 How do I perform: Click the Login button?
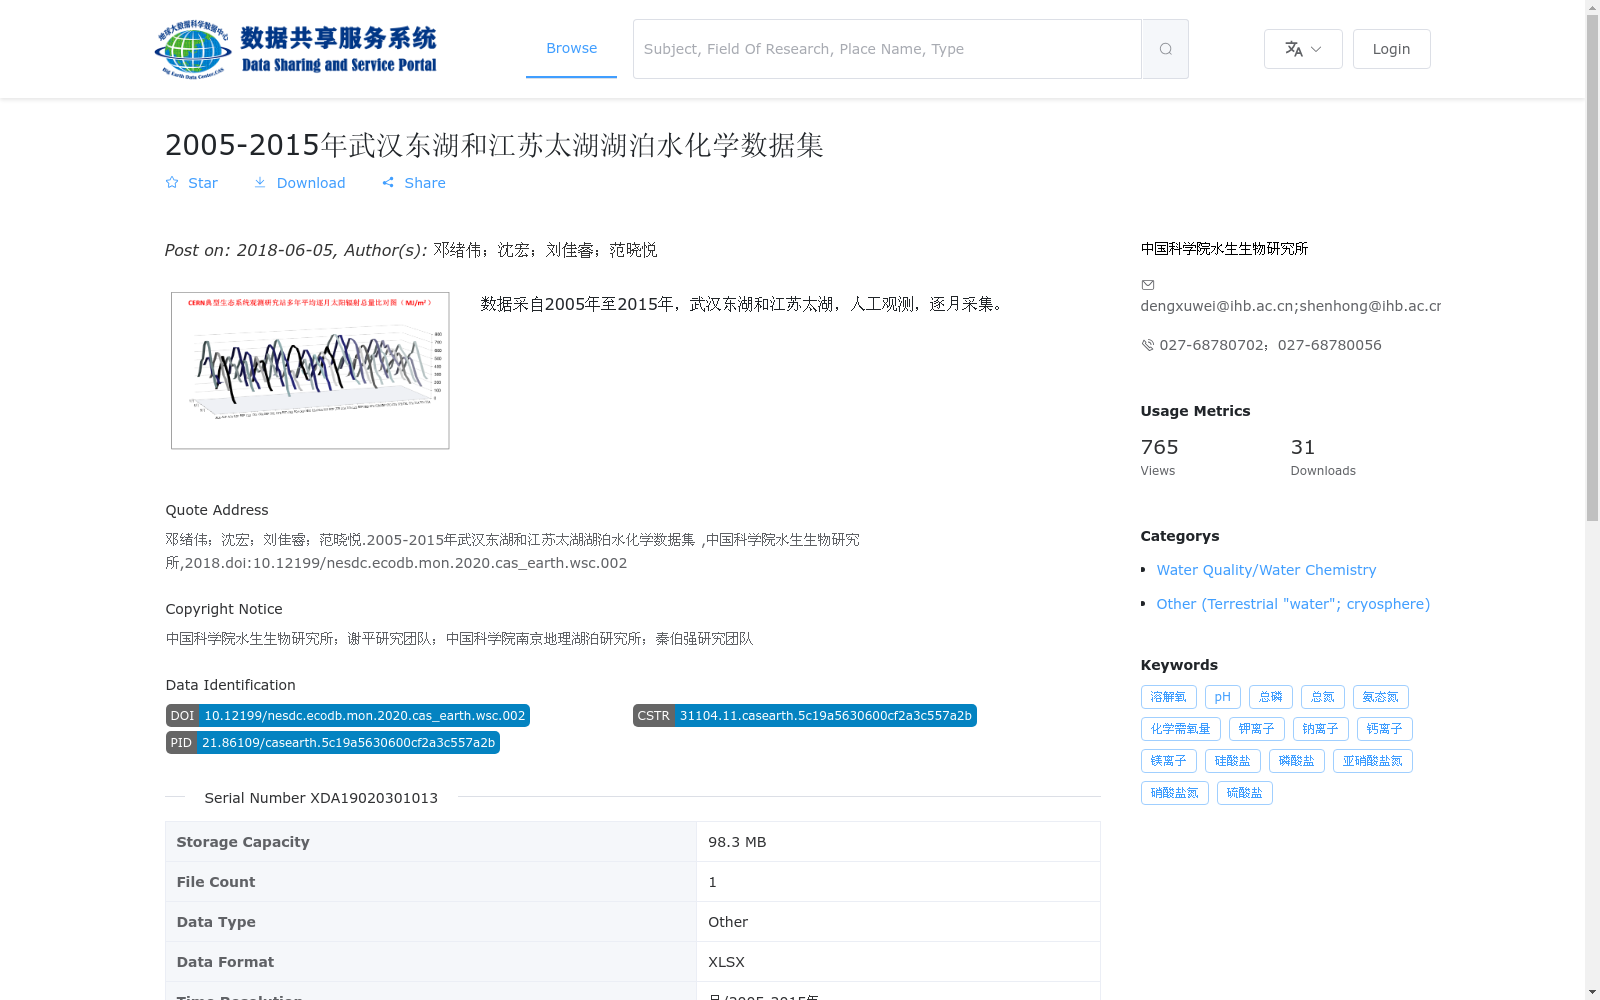[x=1391, y=49]
